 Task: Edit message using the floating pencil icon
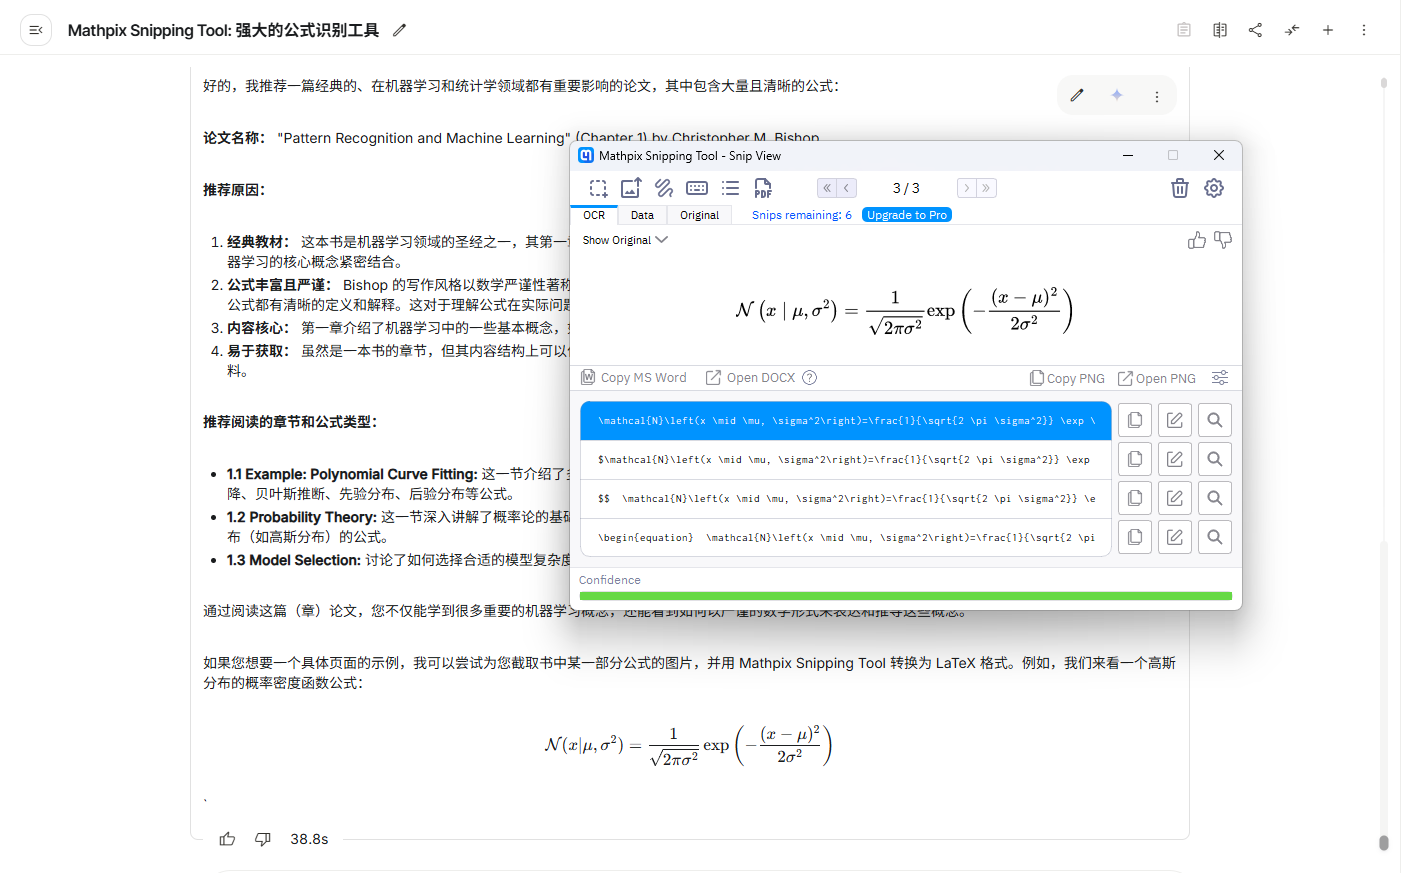(1077, 96)
